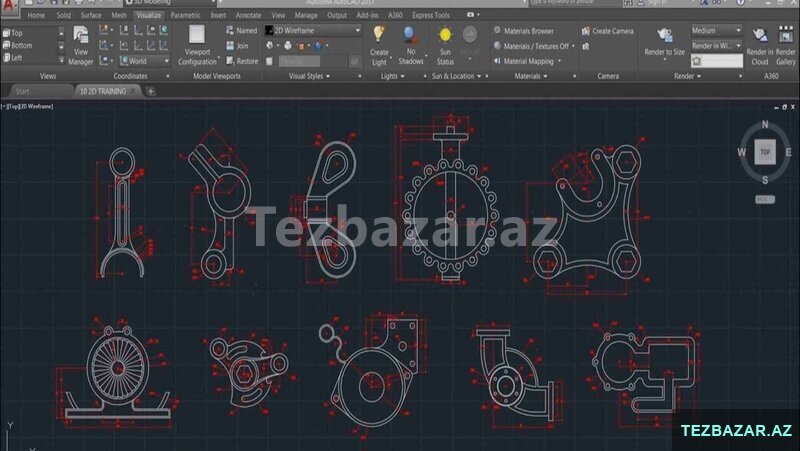Click the TOP face of the ViewCube
This screenshot has height=451, width=800.
click(x=764, y=152)
